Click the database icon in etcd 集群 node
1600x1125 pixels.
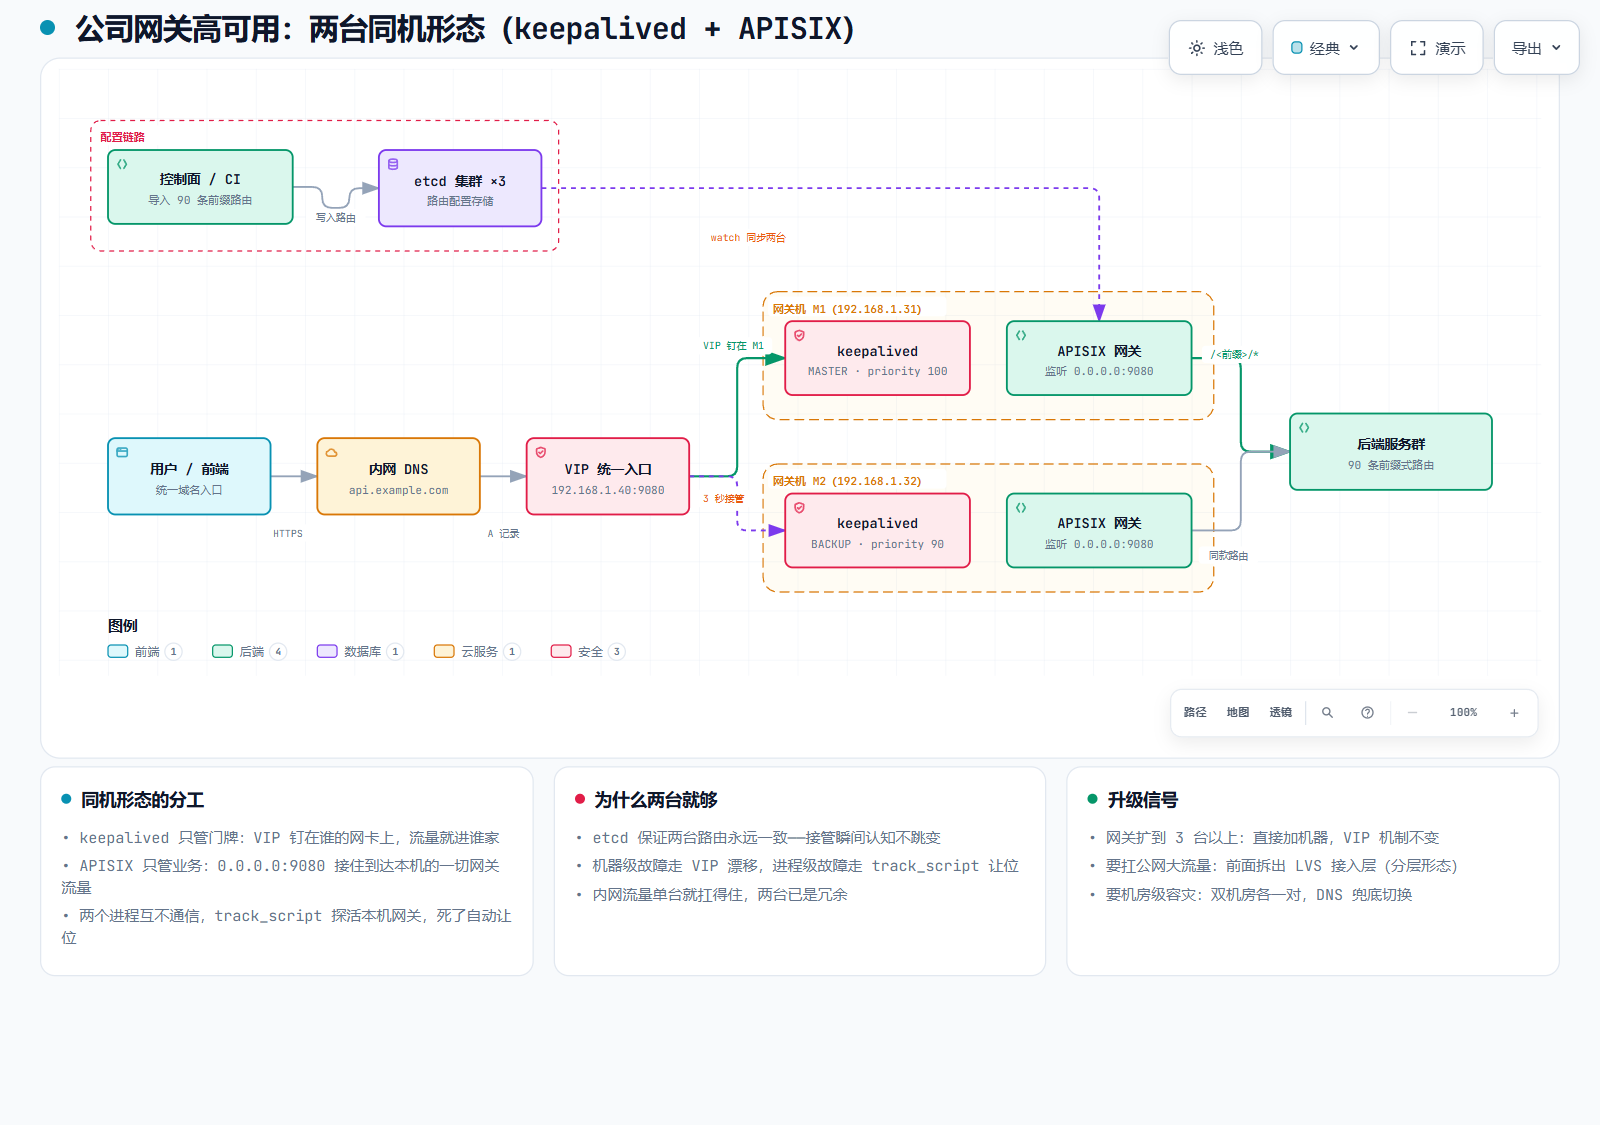393,164
